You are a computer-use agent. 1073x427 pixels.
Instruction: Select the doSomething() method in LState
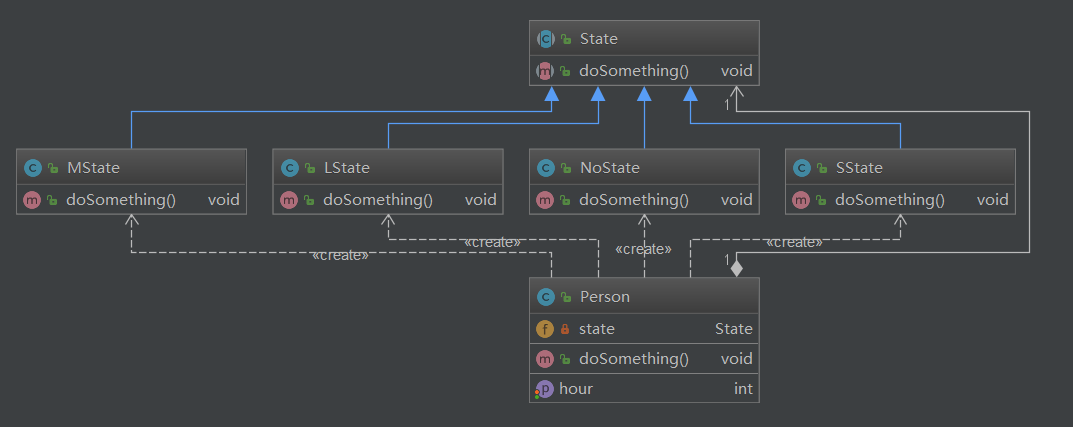(377, 199)
